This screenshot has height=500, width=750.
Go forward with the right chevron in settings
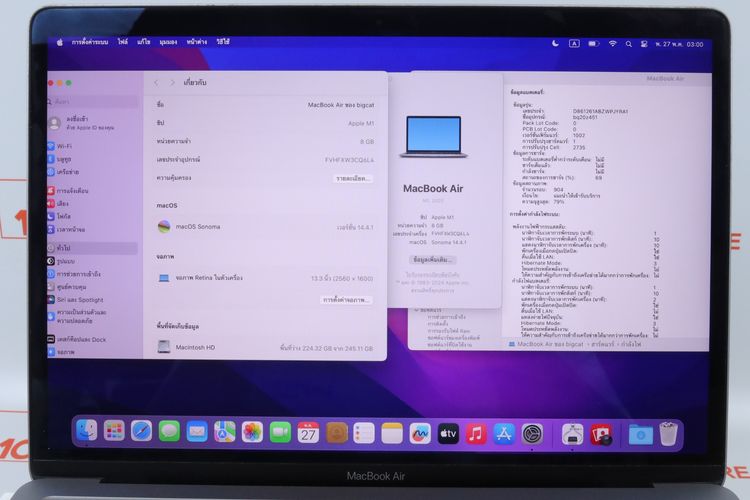pos(173,83)
